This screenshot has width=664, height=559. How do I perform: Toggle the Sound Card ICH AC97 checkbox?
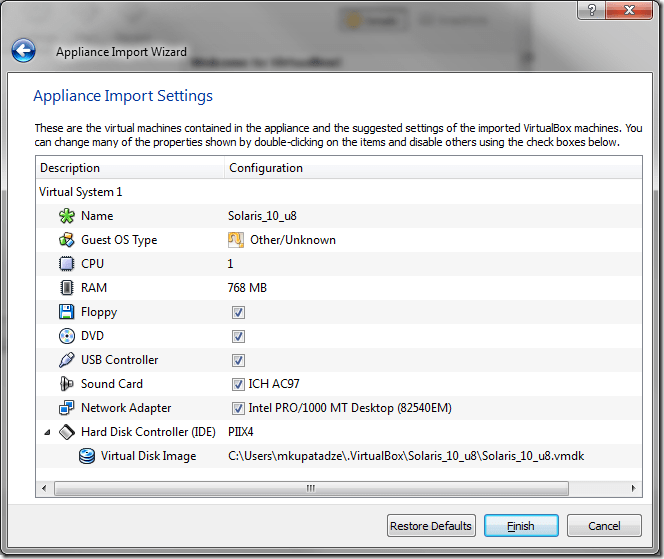point(238,385)
